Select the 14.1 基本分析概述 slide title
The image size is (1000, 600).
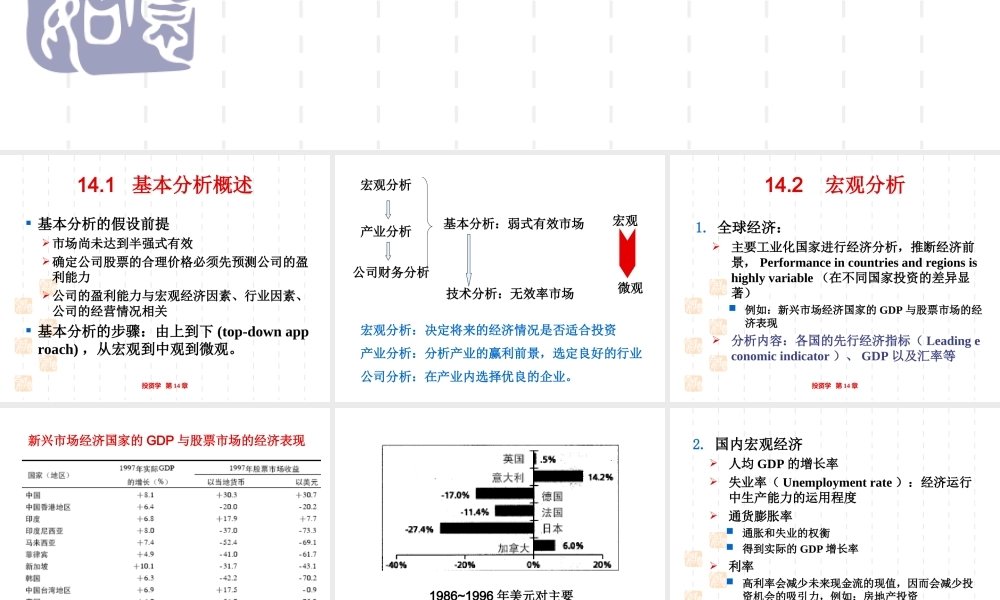point(165,185)
